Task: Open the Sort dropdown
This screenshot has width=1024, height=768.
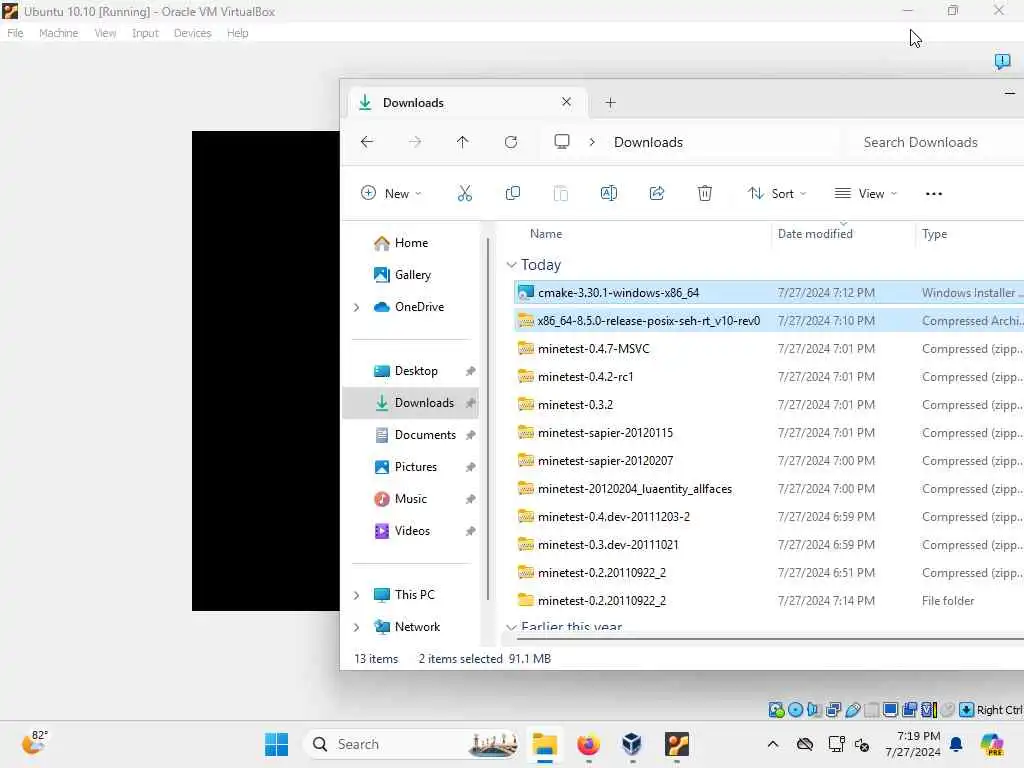Action: [x=777, y=193]
